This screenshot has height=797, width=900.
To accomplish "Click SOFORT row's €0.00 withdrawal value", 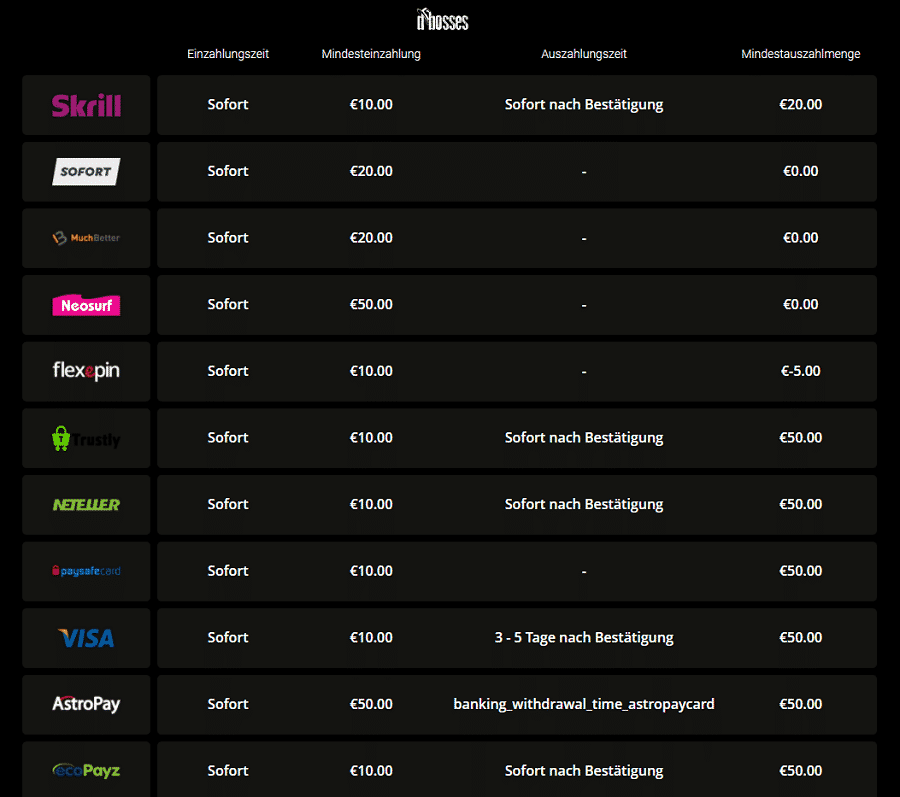I will coord(800,171).
